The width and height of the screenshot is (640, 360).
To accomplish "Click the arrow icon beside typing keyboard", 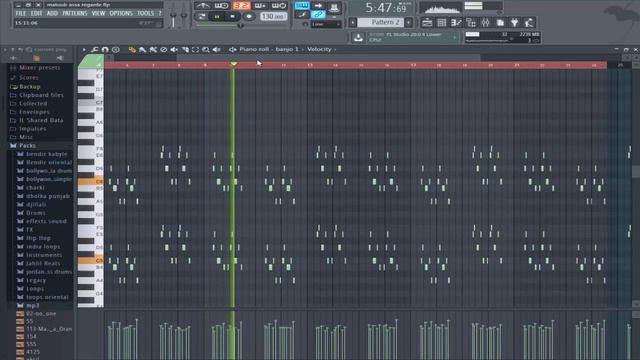I will (318, 5).
